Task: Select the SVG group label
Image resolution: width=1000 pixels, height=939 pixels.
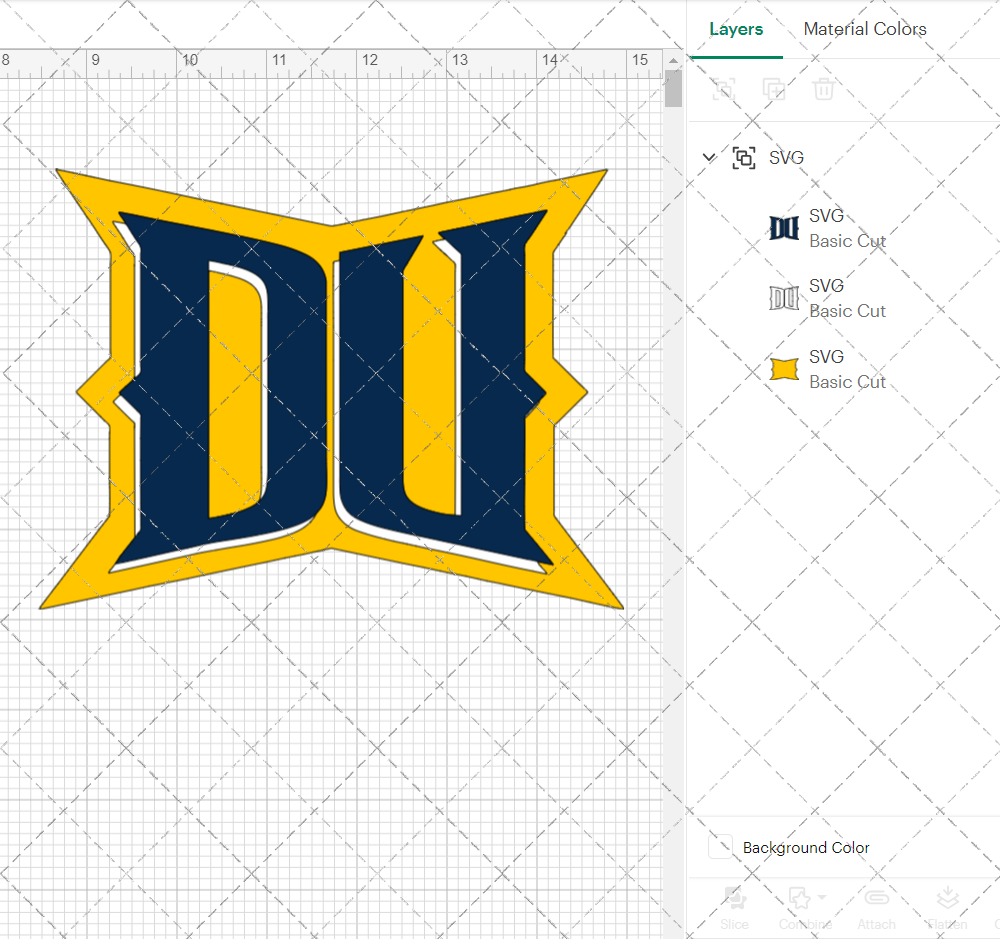Action: 786,158
